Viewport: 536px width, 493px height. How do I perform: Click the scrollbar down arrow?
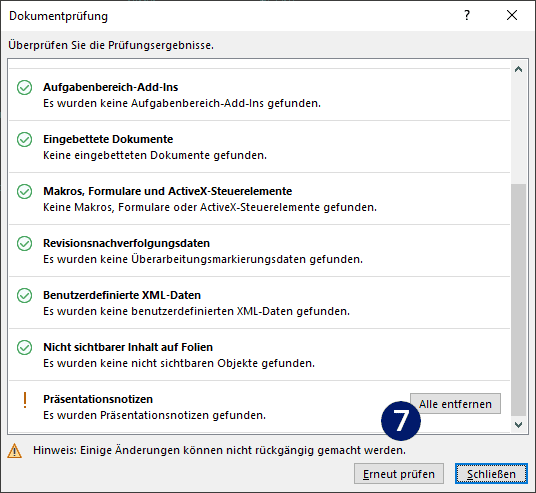coord(518,425)
